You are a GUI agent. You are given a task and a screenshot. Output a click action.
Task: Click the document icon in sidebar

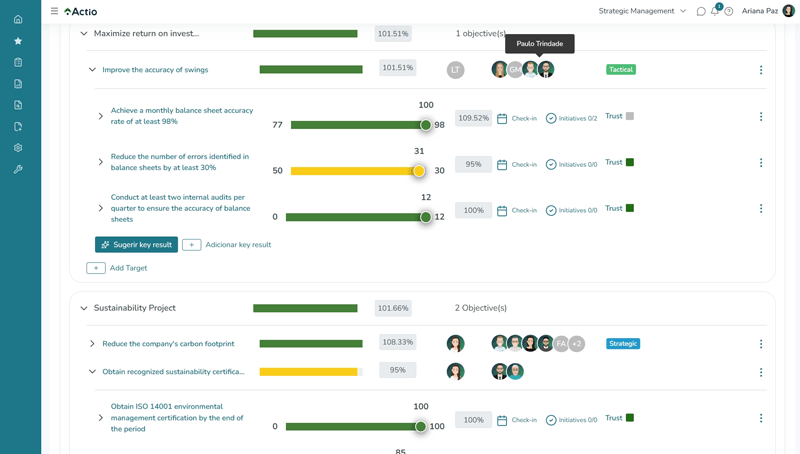[x=18, y=84]
